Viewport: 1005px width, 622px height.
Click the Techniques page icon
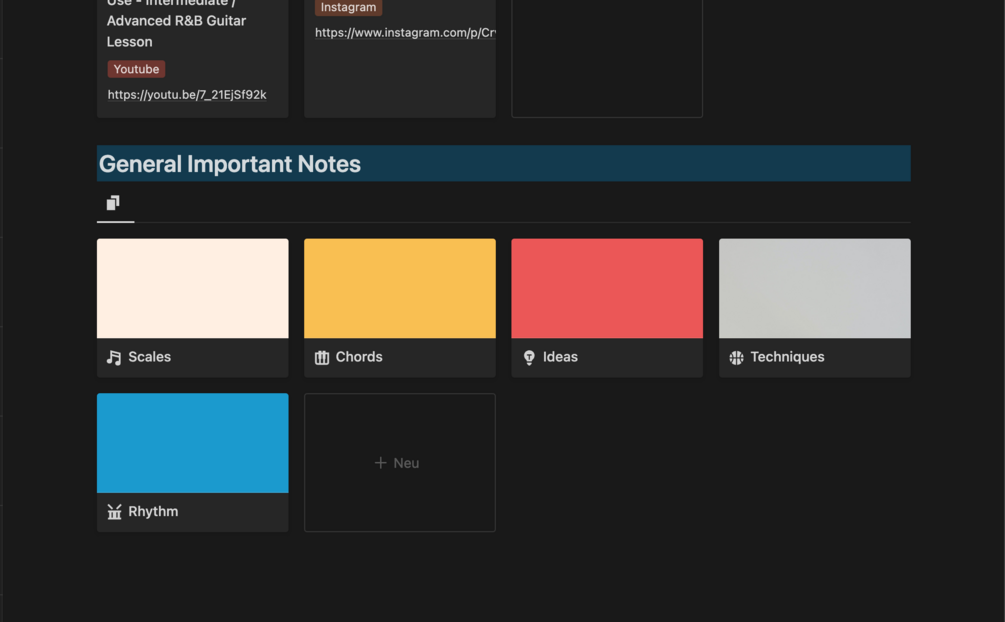[737, 357]
